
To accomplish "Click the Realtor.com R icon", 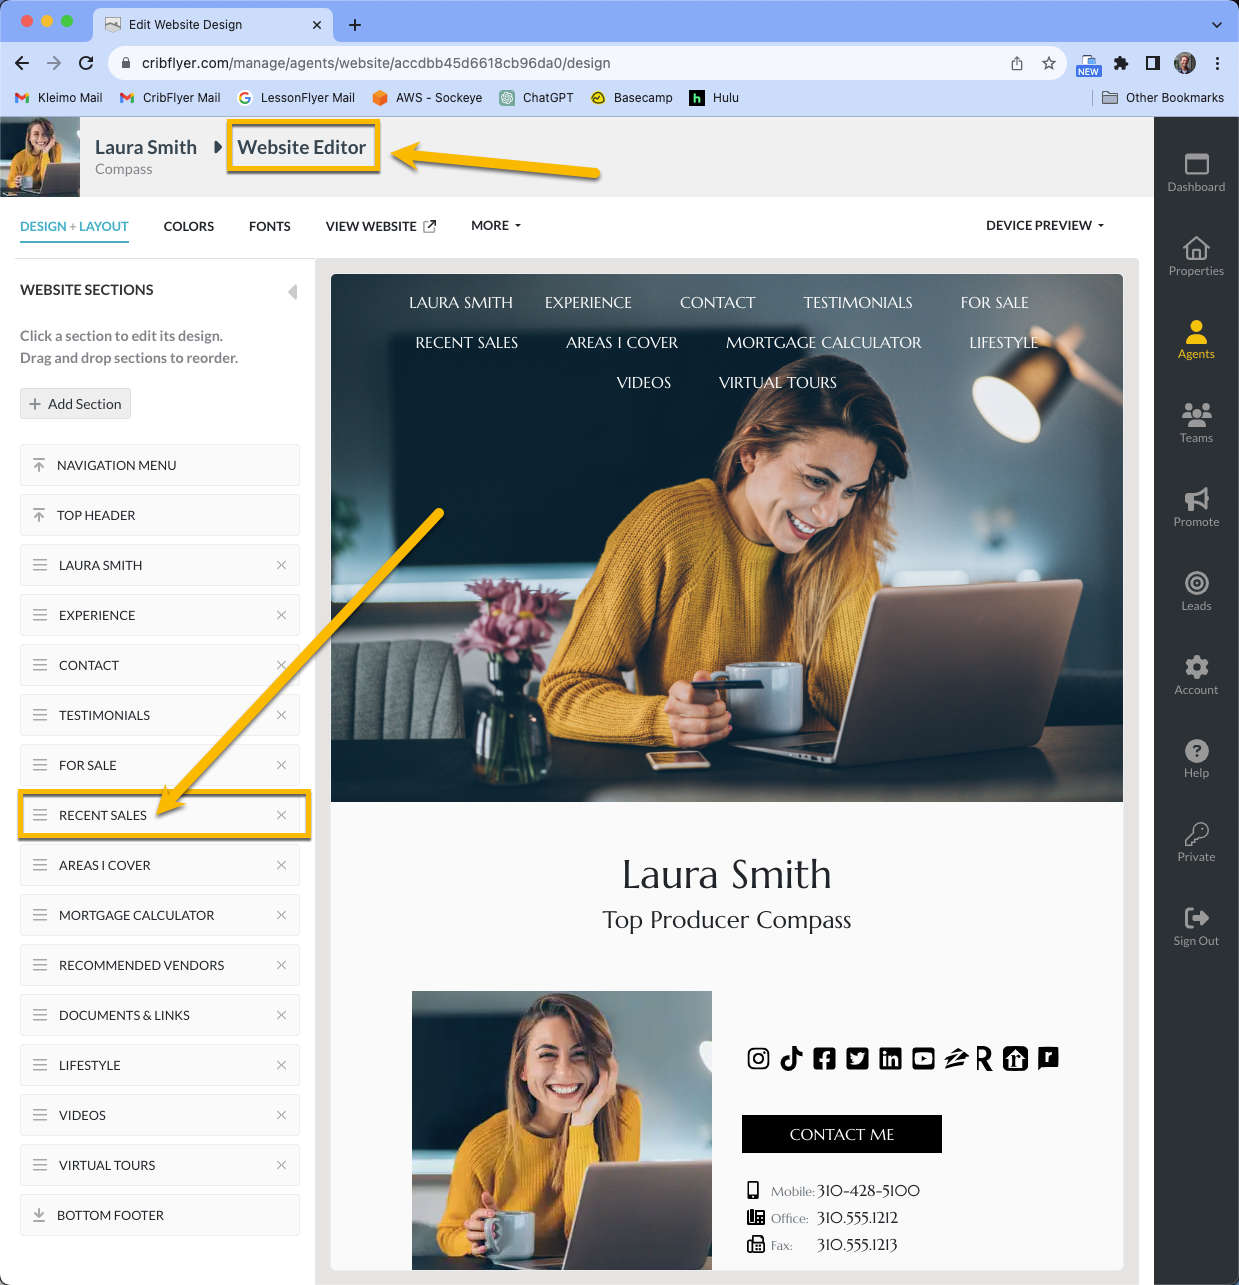I will pyautogui.click(x=984, y=1058).
